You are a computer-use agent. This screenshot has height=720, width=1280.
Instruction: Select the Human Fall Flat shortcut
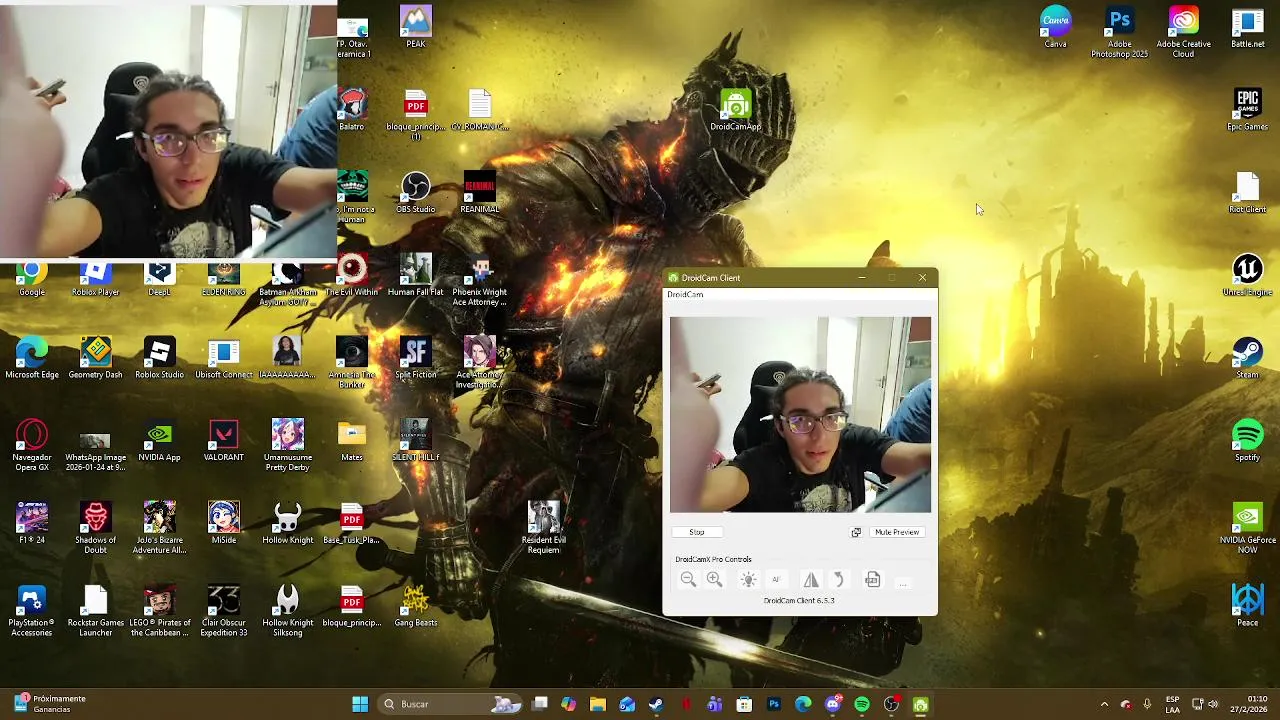pos(416,276)
